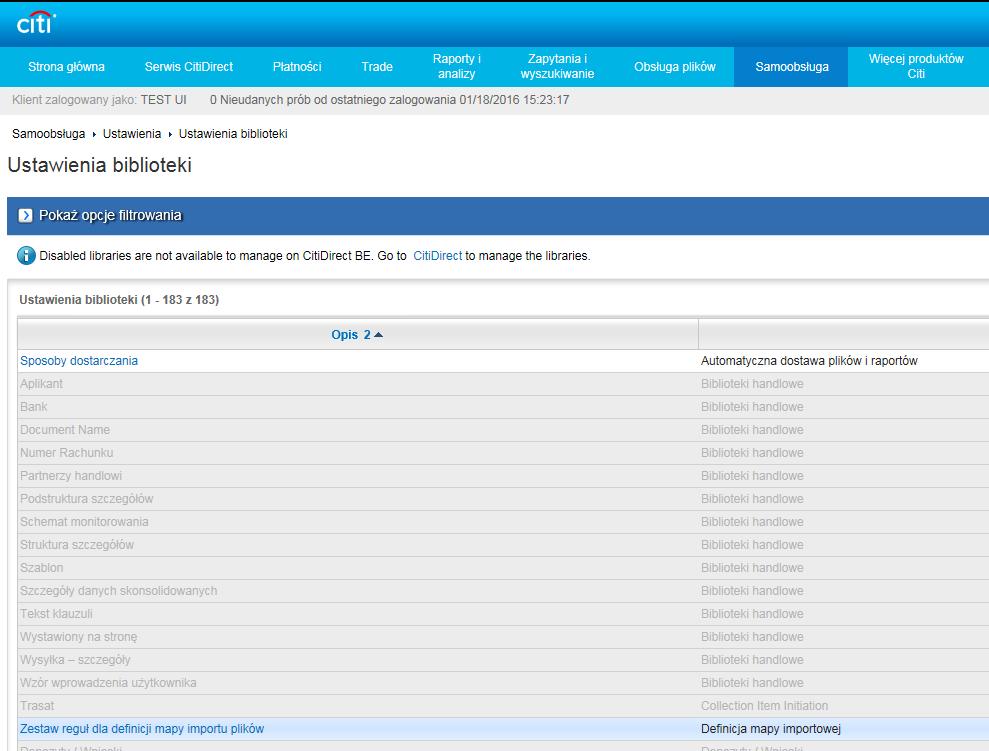989x751 pixels.
Task: Click the Citi logo
Action: [36, 23]
